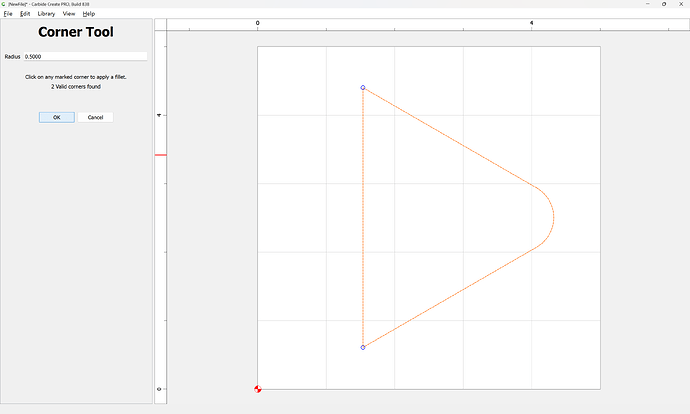The width and height of the screenshot is (690, 414).
Task: Click the 0 mark on the horizontal ruler
Action: pyautogui.click(x=258, y=22)
